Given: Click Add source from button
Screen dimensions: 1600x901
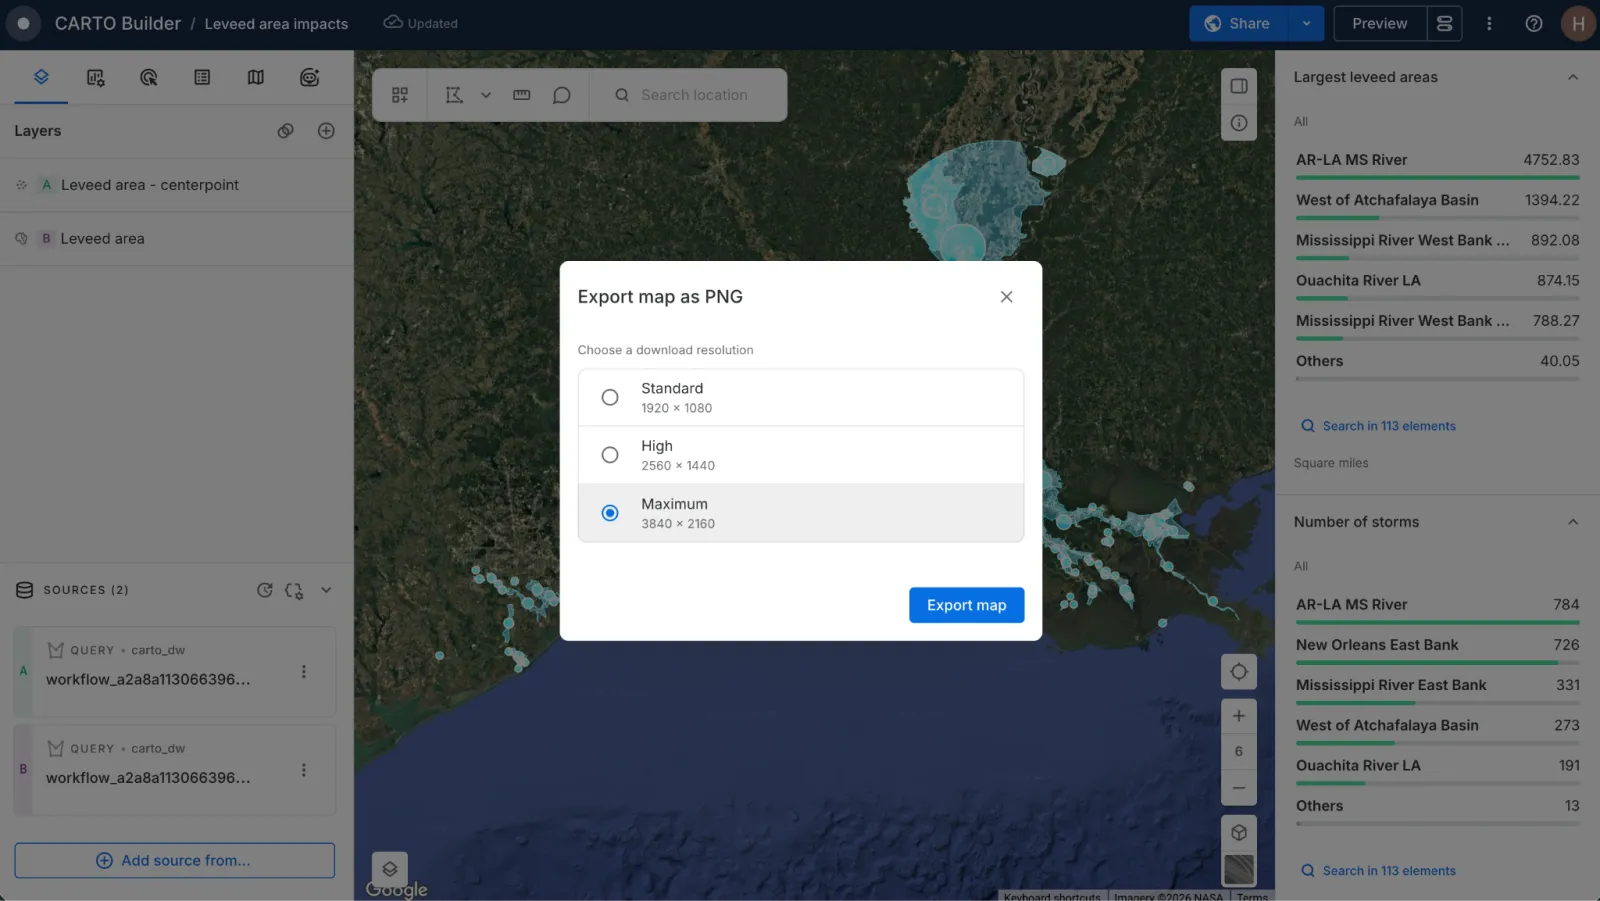Looking at the screenshot, I should (174, 860).
